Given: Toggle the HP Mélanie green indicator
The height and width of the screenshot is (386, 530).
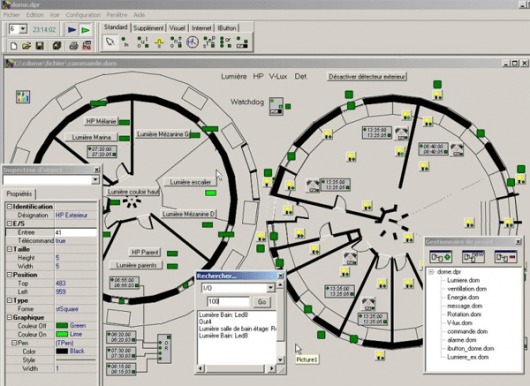Looking at the screenshot, I should tap(124, 122).
